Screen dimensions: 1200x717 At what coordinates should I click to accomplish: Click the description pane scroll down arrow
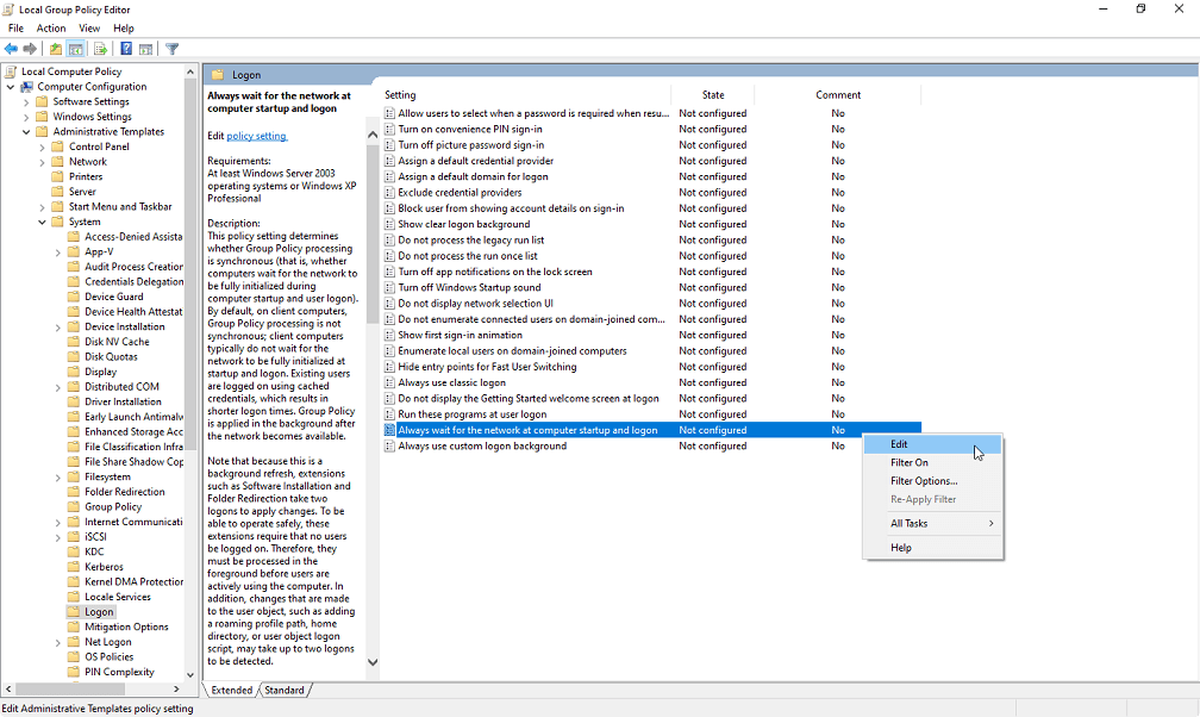[x=374, y=662]
